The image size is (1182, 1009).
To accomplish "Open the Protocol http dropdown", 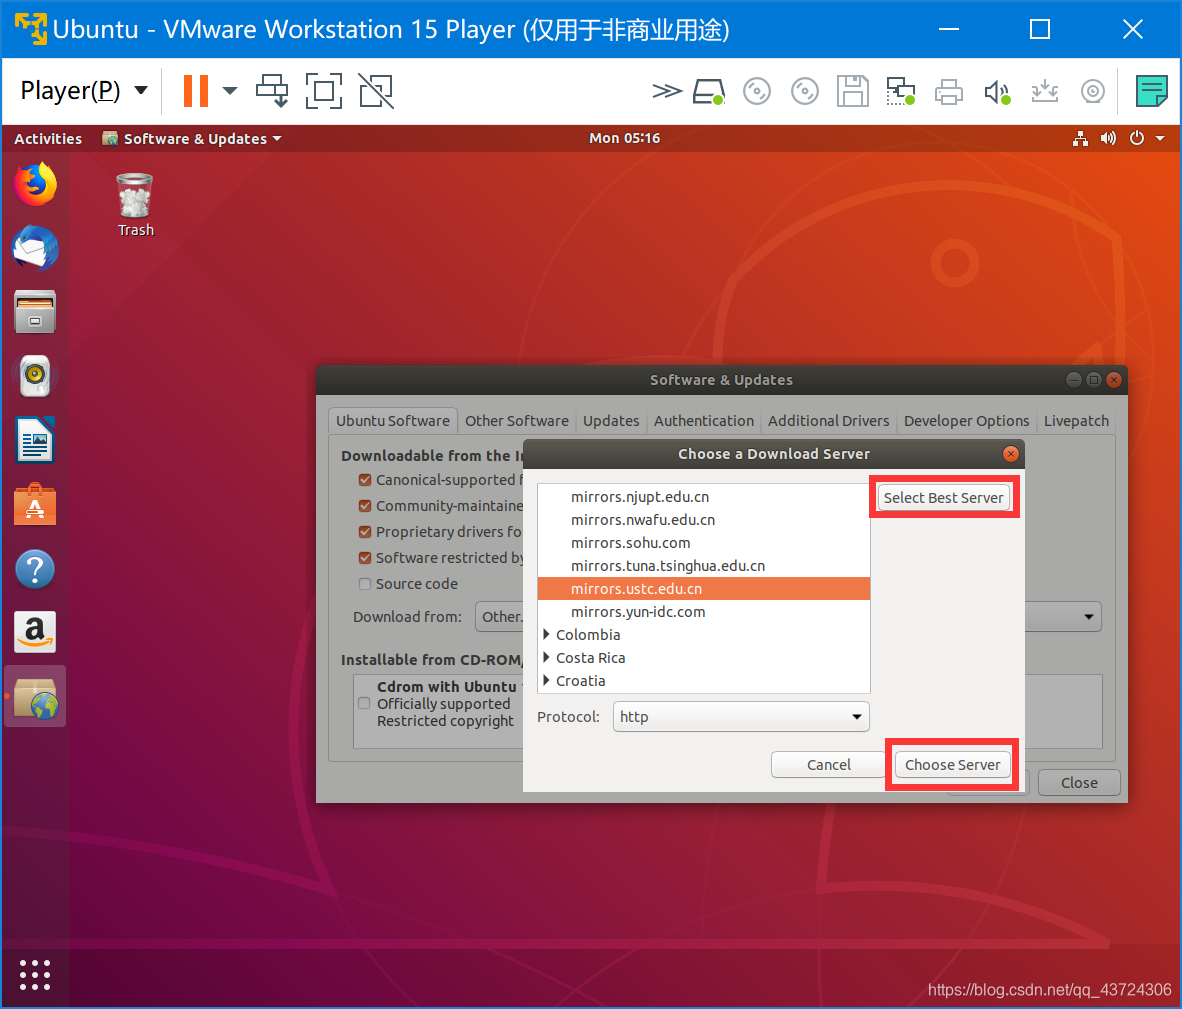I will click(x=741, y=717).
